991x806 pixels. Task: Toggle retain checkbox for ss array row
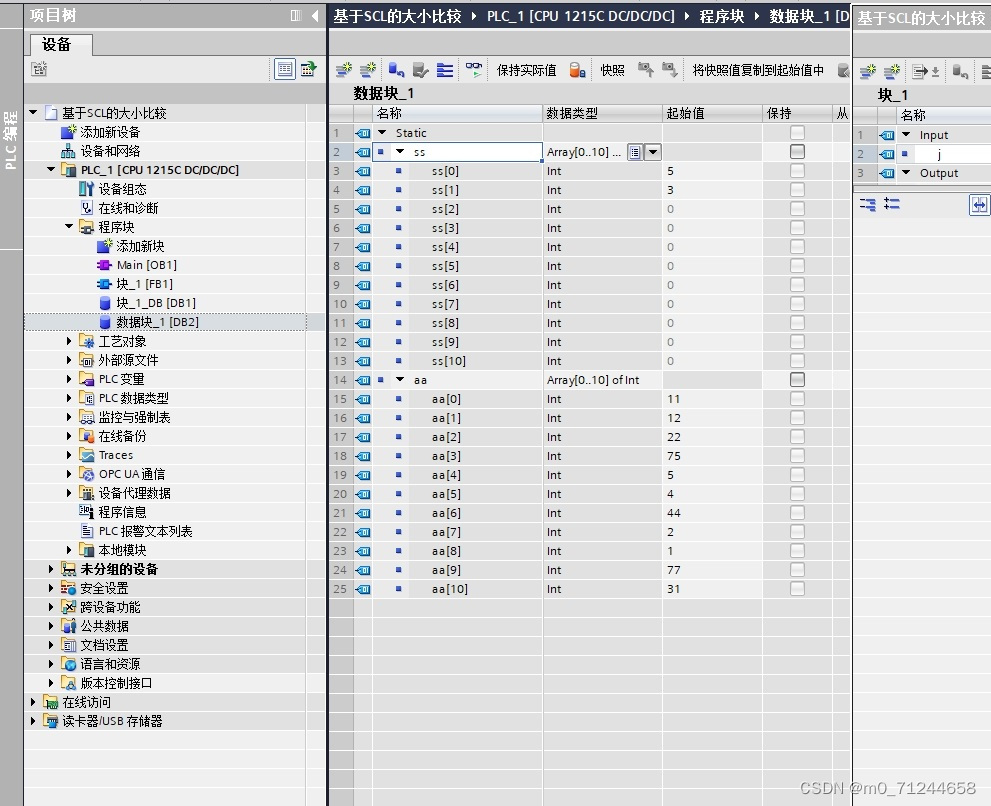point(798,152)
